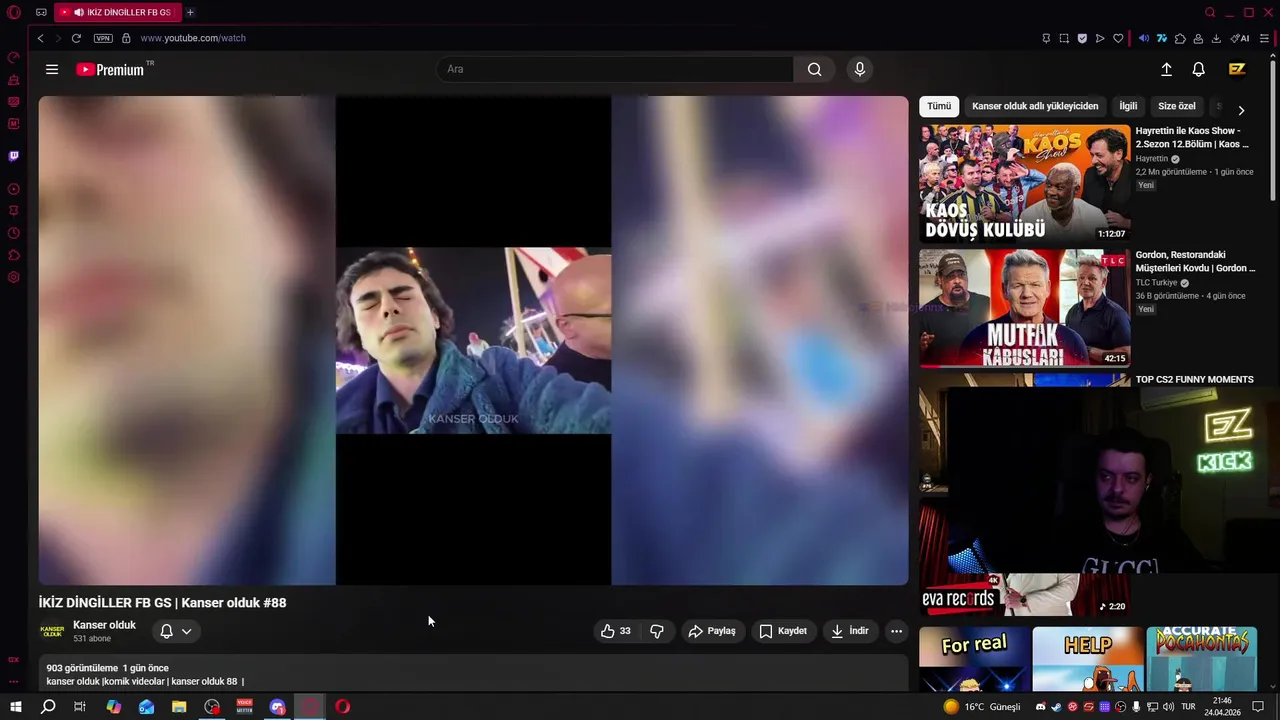The height and width of the screenshot is (720, 1280).
Task: Open the TOP CS2 FUNNY MOMENTS video title
Action: coord(1194,380)
